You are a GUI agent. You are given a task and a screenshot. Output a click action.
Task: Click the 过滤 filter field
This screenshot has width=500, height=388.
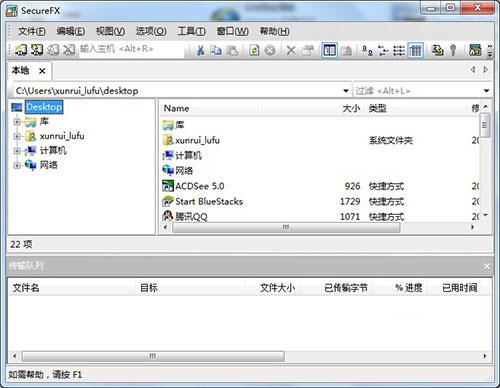pyautogui.click(x=417, y=91)
